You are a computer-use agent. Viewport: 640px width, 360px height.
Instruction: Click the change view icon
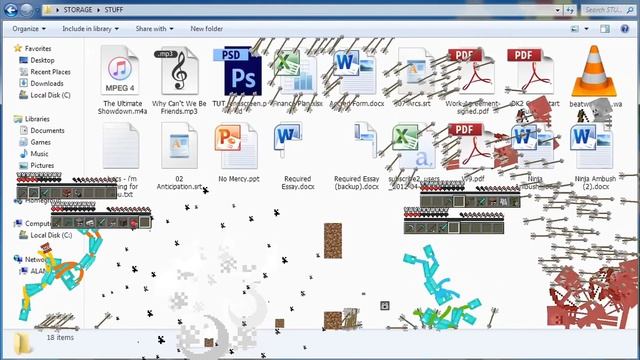[x=575, y=29]
